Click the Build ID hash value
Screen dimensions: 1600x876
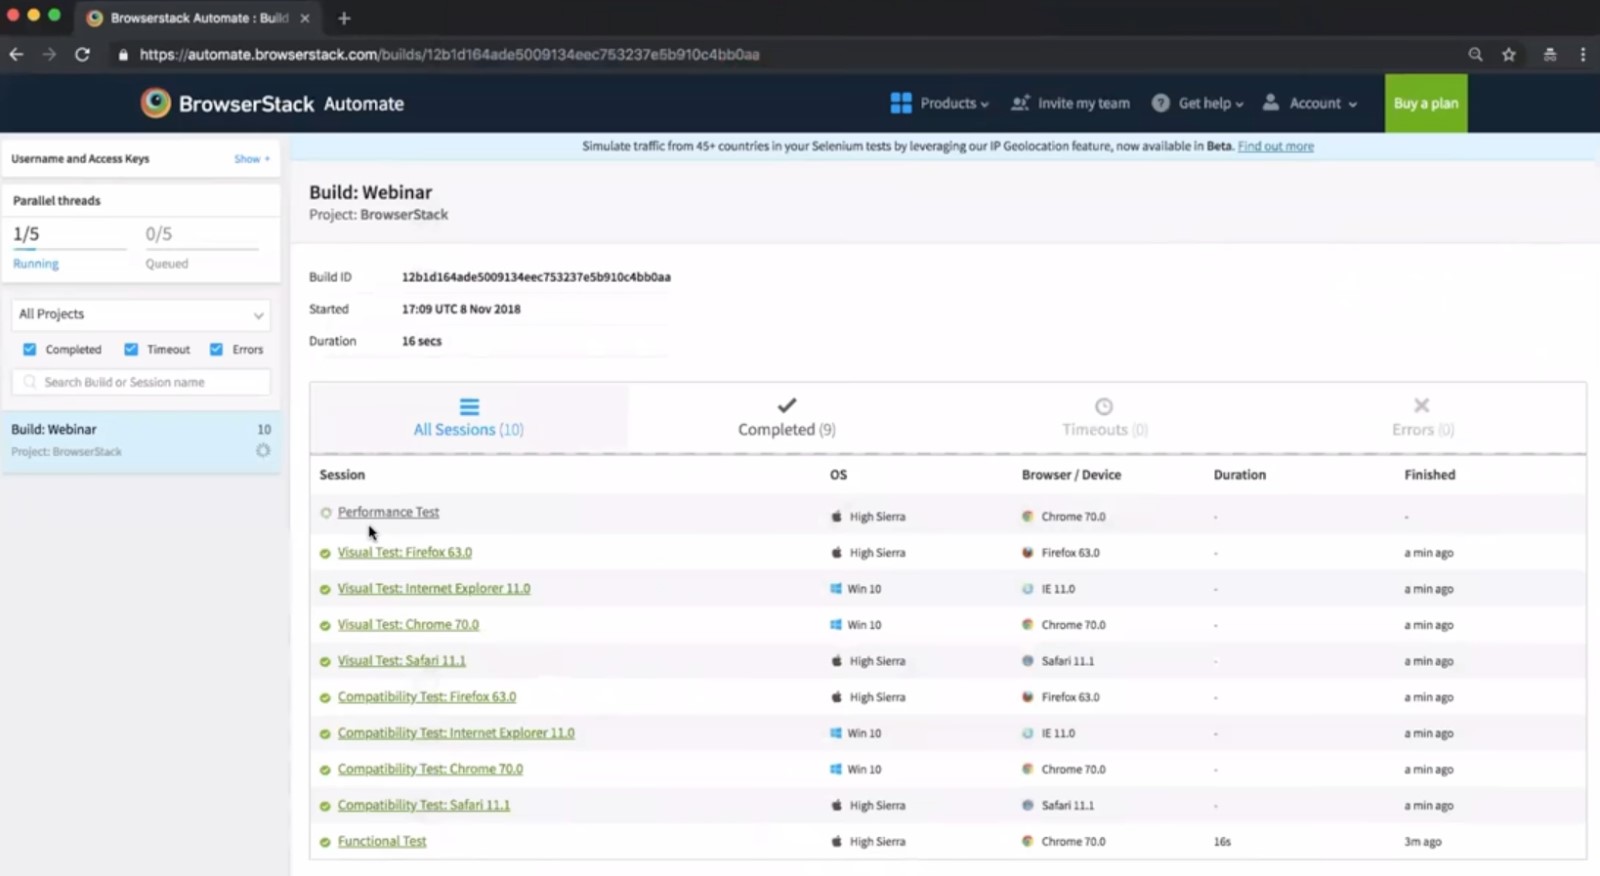click(536, 277)
